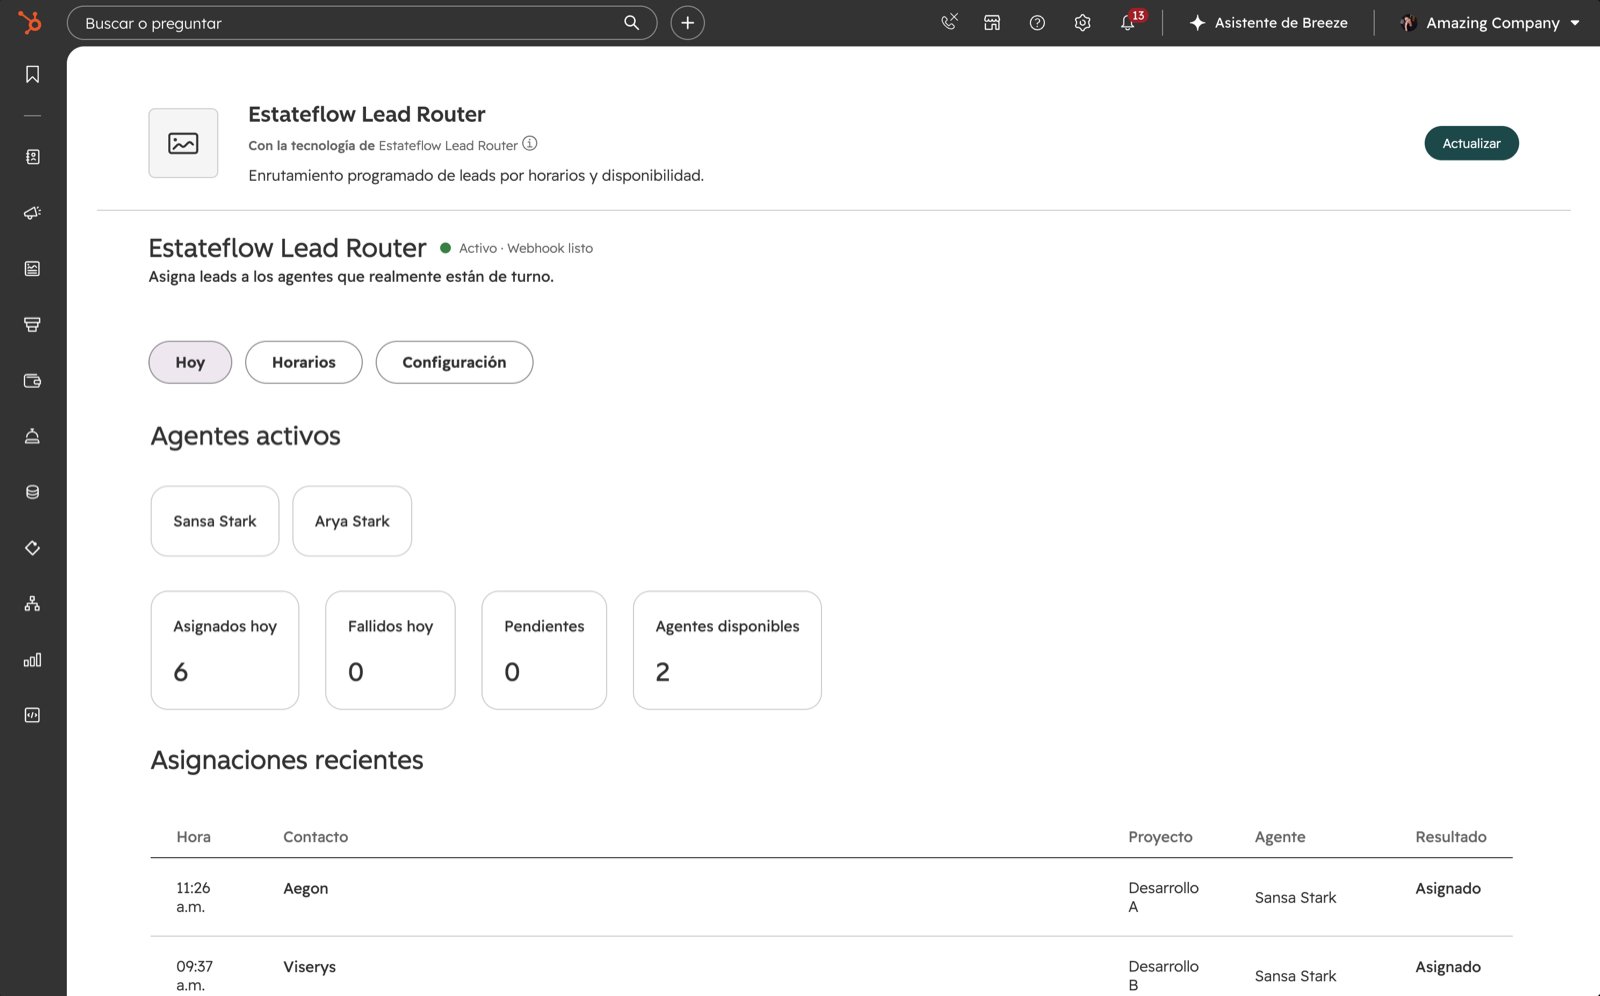The height and width of the screenshot is (996, 1600).
Task: Click the Pendientes stat card
Action: [544, 650]
